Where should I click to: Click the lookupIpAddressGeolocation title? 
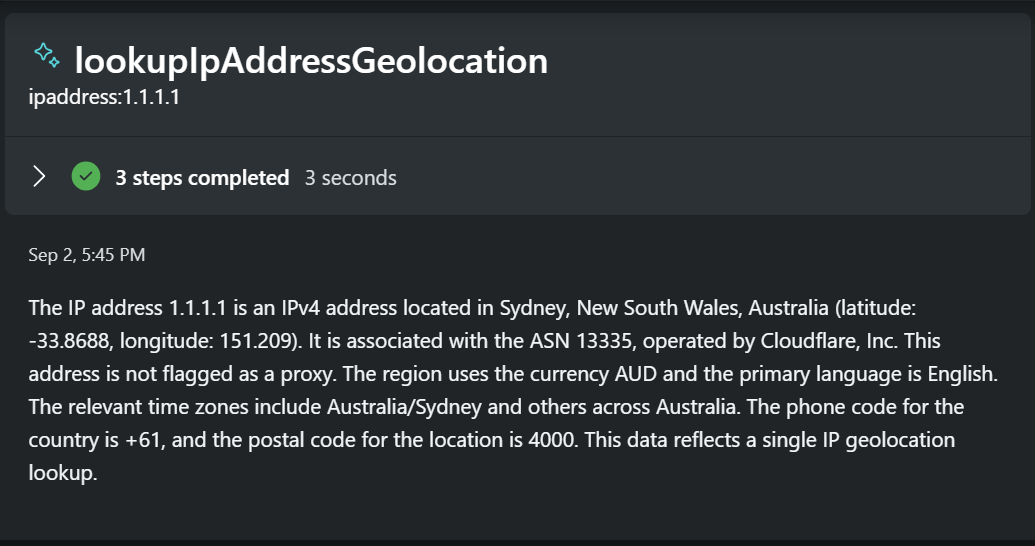coord(311,61)
